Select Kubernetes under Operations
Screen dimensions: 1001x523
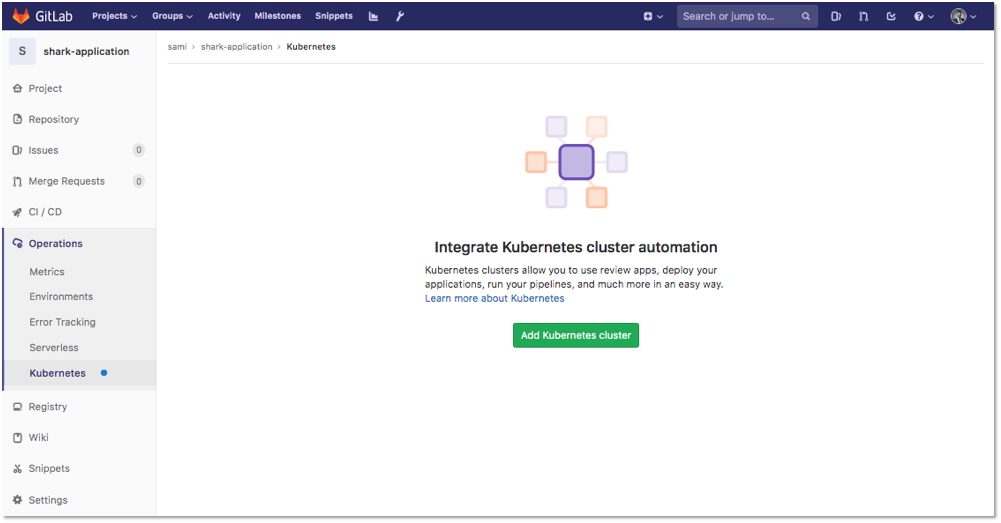57,373
